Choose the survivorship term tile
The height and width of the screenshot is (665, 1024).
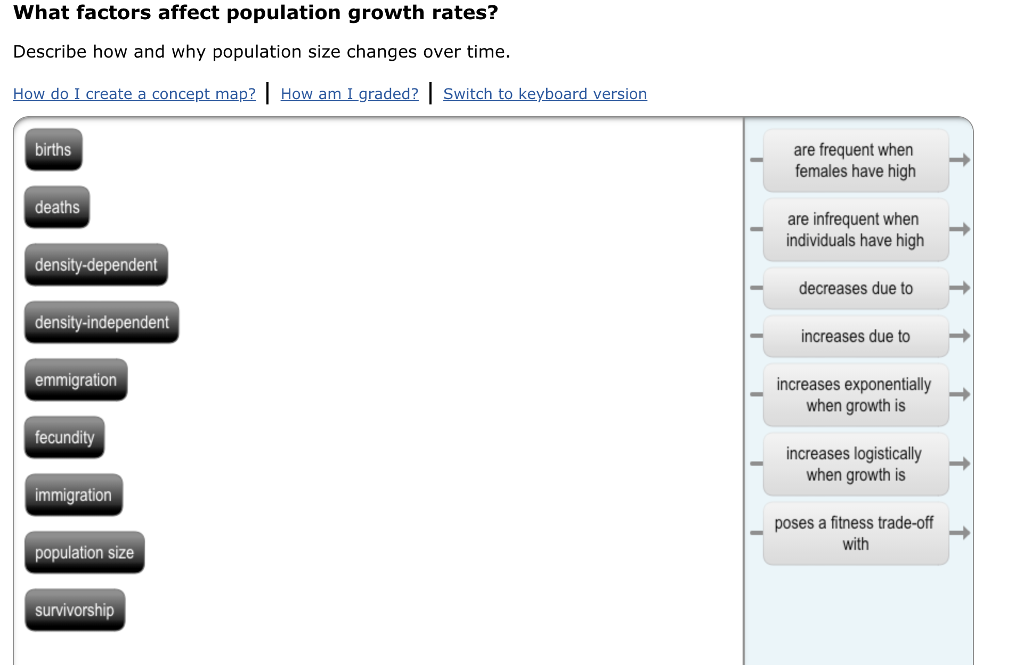(75, 609)
